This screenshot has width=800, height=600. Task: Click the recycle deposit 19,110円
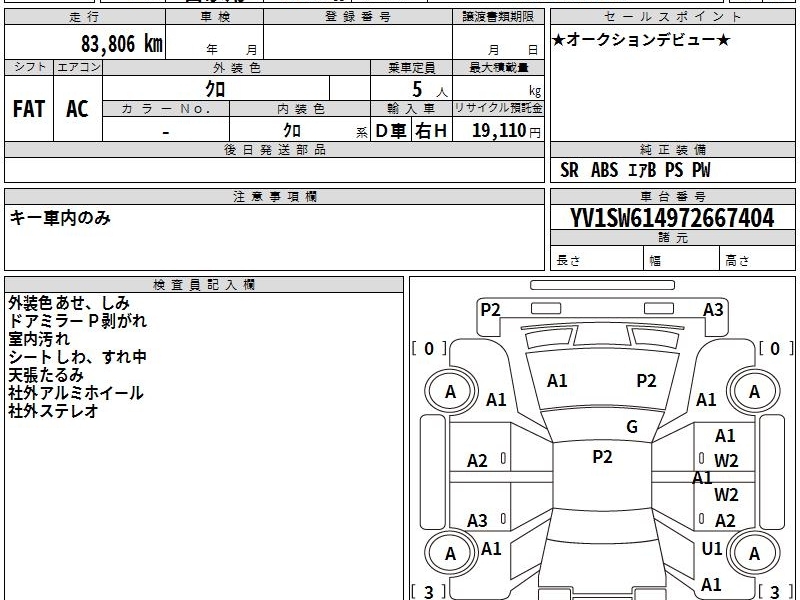point(506,131)
